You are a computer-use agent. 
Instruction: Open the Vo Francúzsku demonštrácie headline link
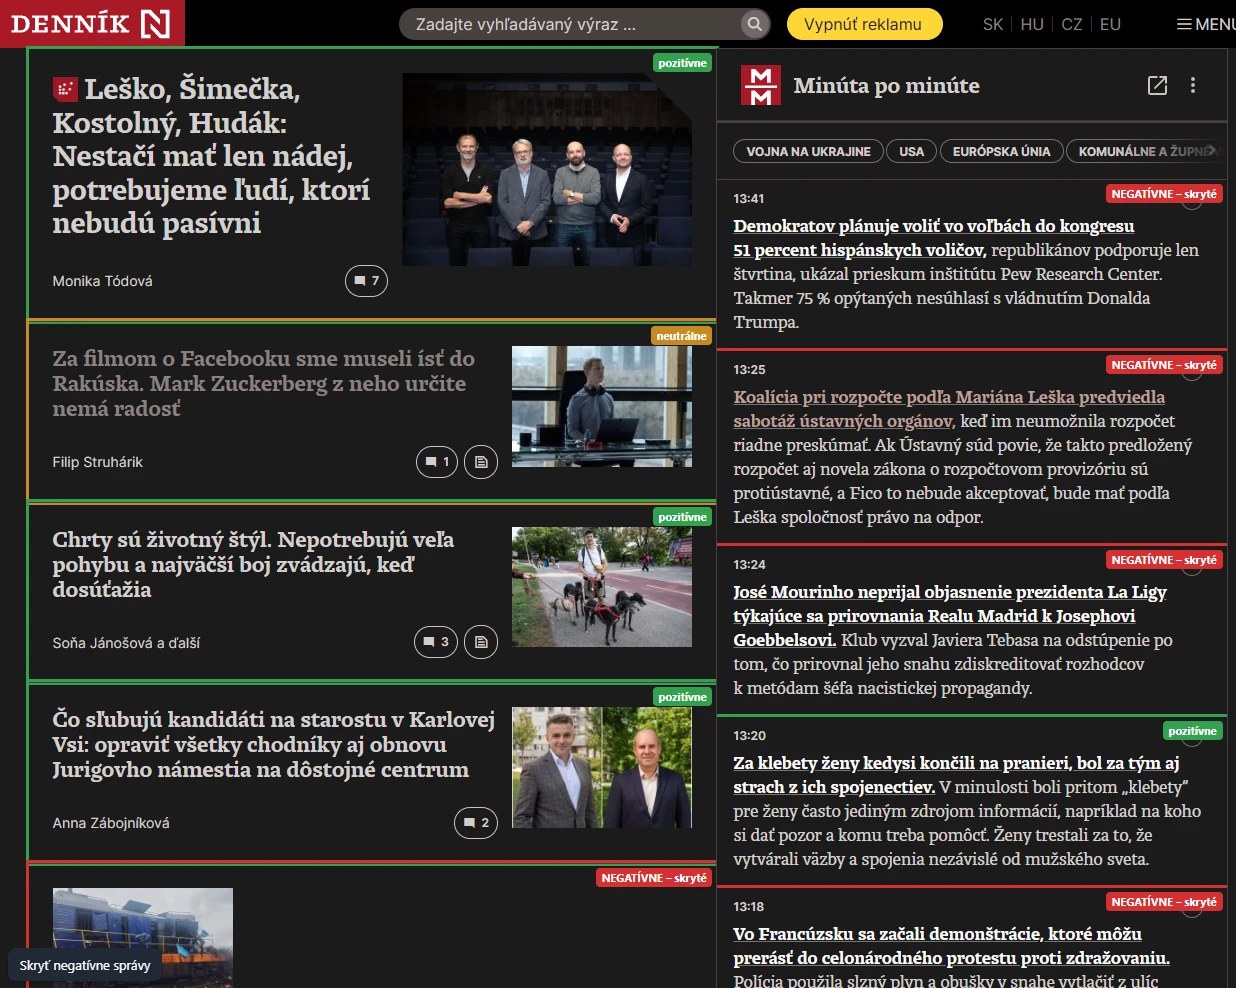tap(951, 946)
